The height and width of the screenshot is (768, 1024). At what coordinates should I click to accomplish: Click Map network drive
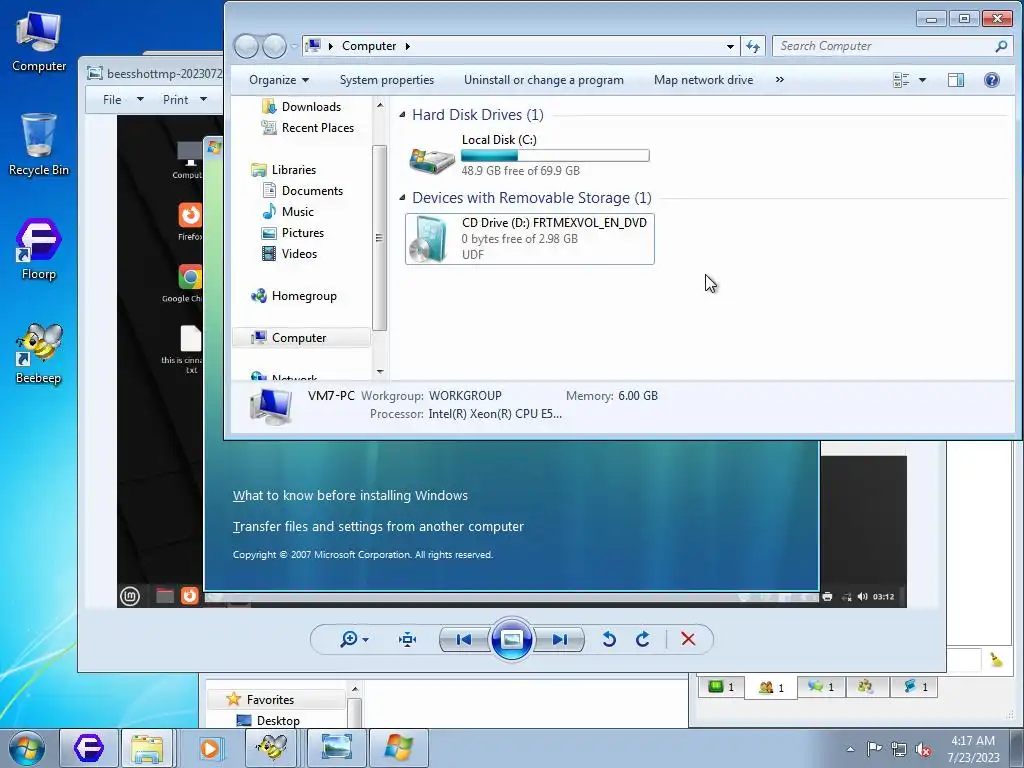click(703, 80)
